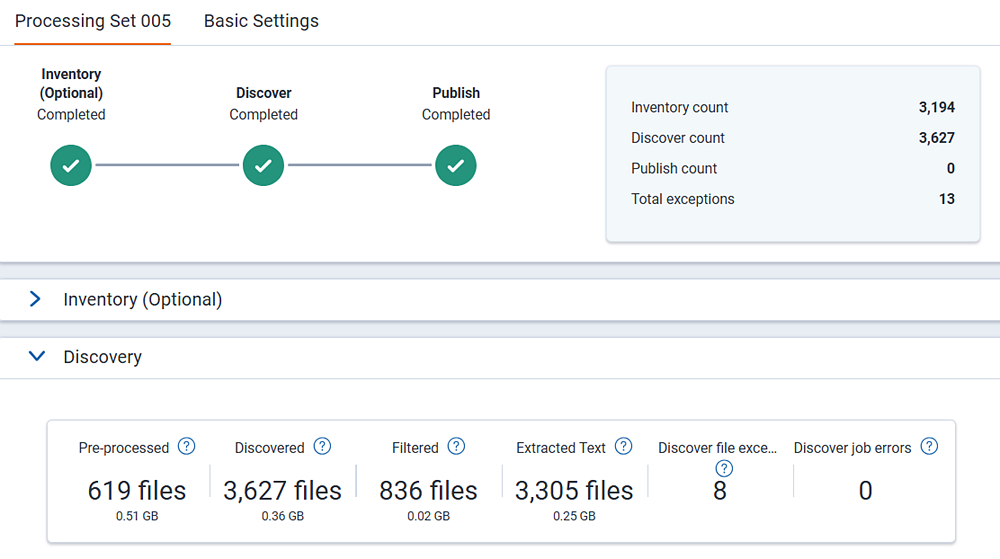Click the 0.25 GB size text

point(574,516)
